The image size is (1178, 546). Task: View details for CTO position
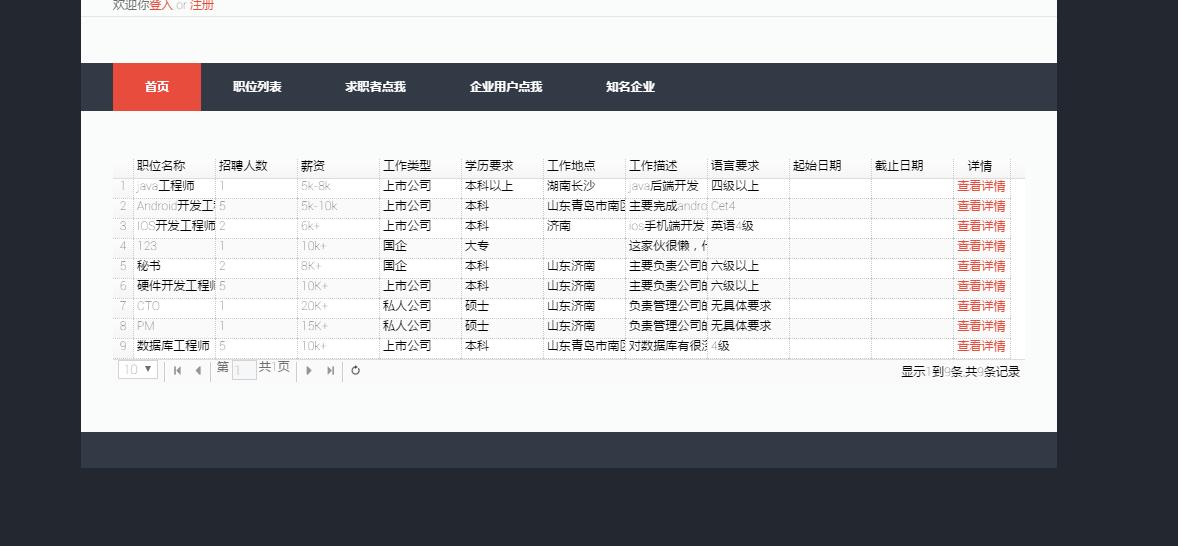click(x=981, y=306)
